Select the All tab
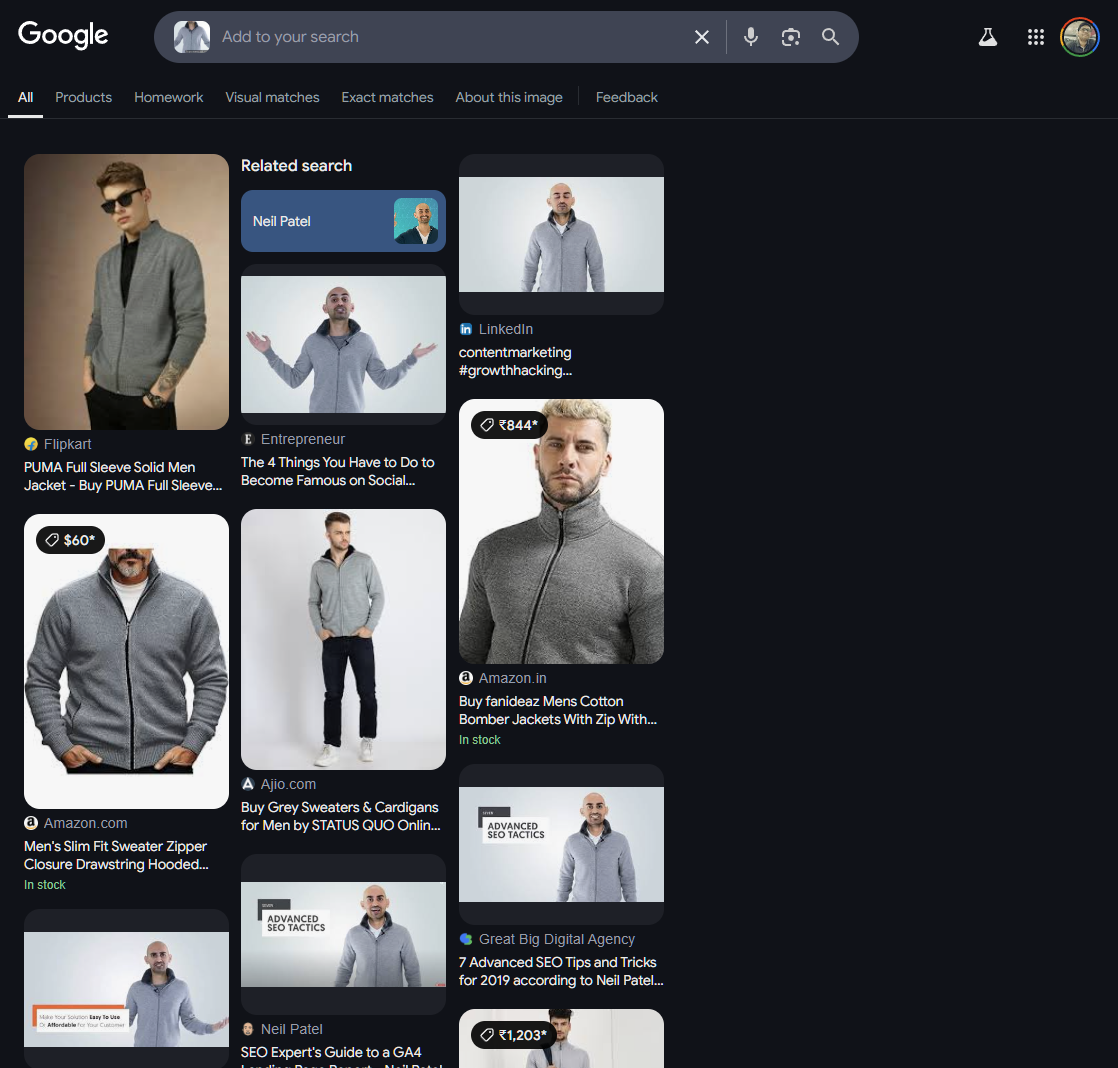 pos(26,98)
